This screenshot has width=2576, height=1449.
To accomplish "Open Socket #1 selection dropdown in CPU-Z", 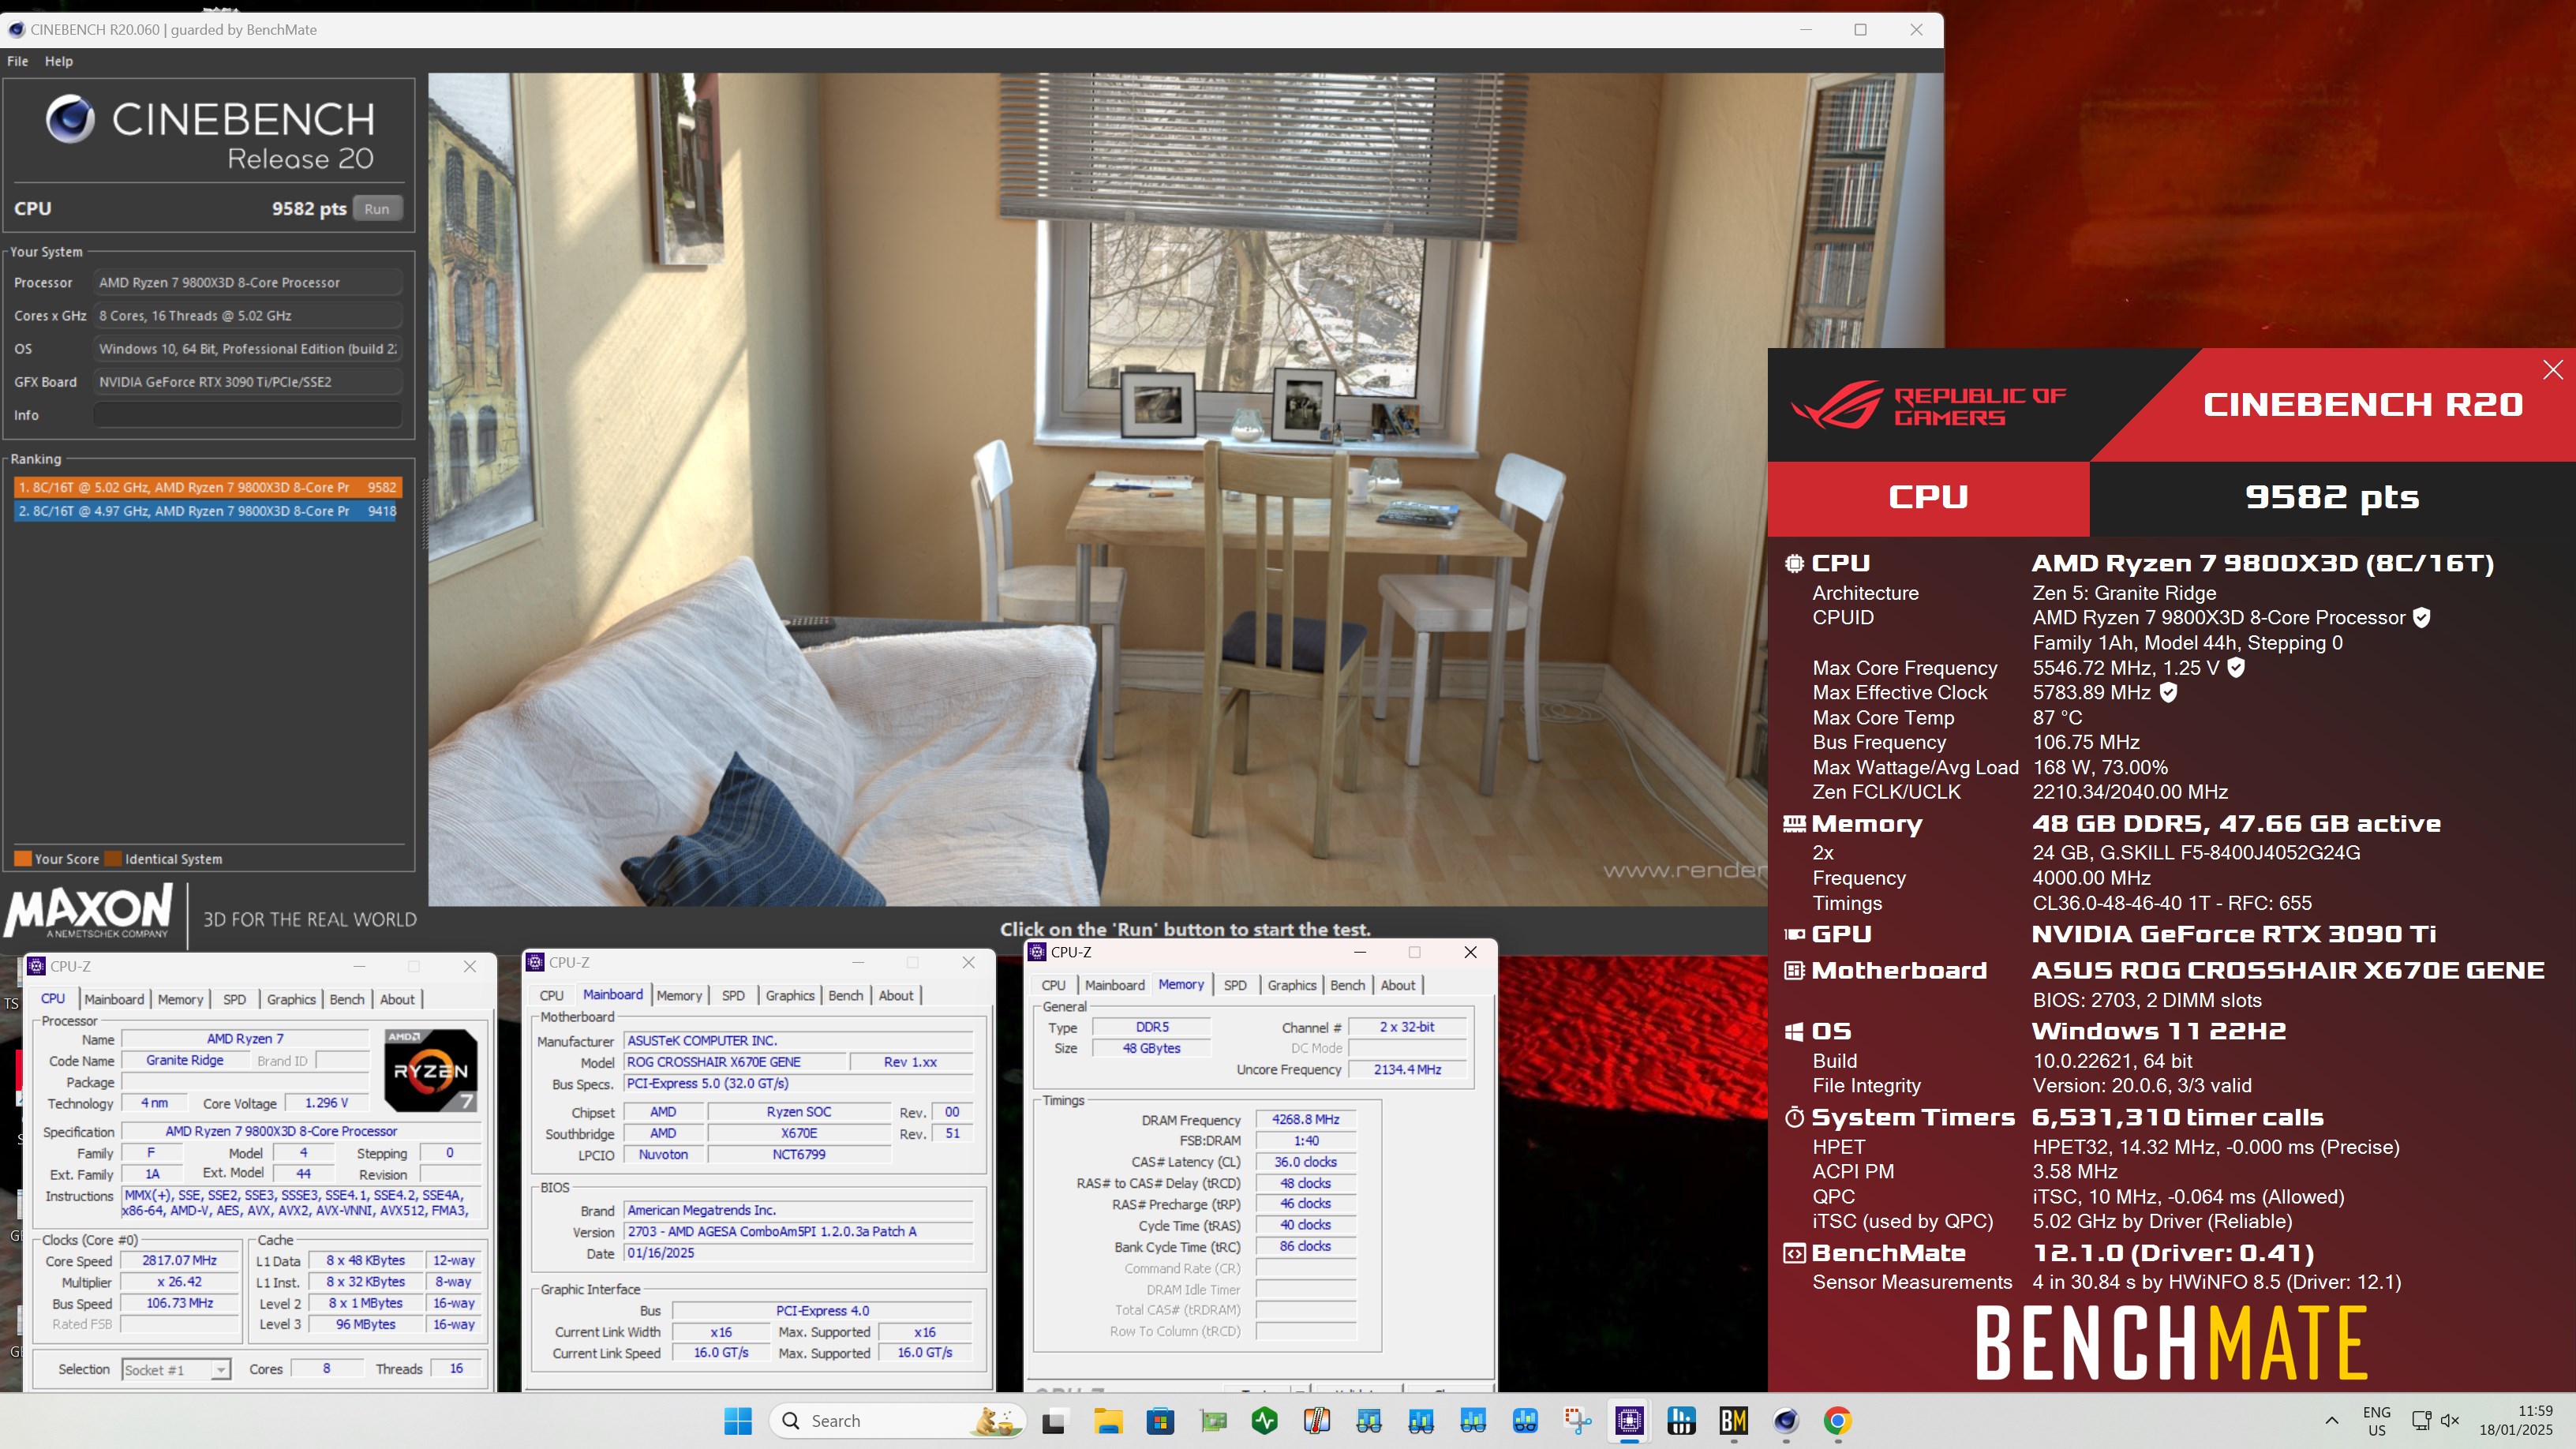I will (176, 1370).
